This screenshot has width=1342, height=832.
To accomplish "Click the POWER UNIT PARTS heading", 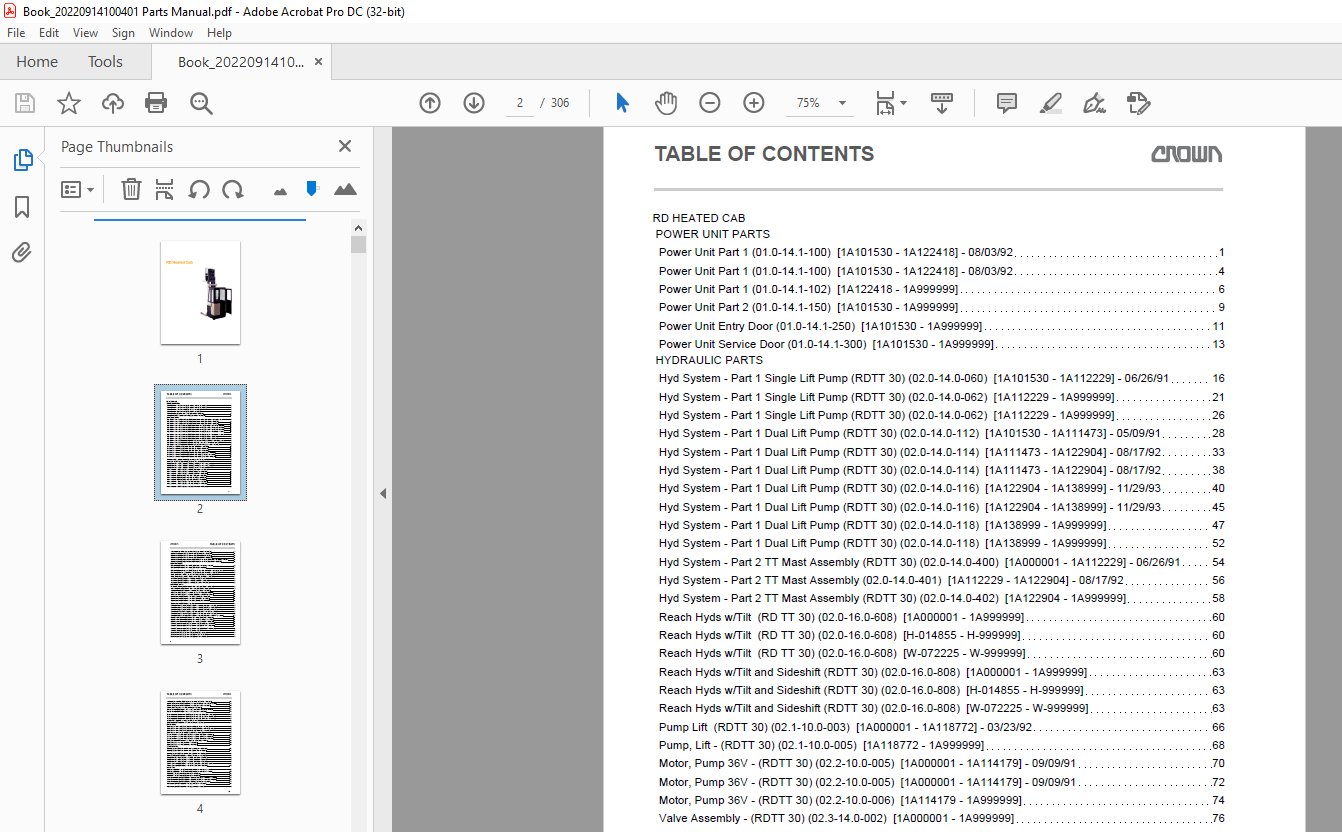I will [x=712, y=234].
